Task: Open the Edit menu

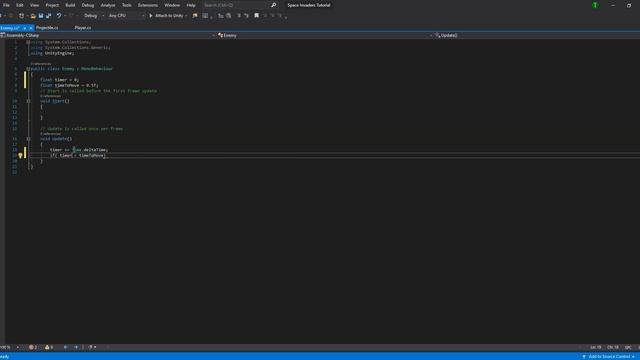Action: pyautogui.click(x=20, y=5)
